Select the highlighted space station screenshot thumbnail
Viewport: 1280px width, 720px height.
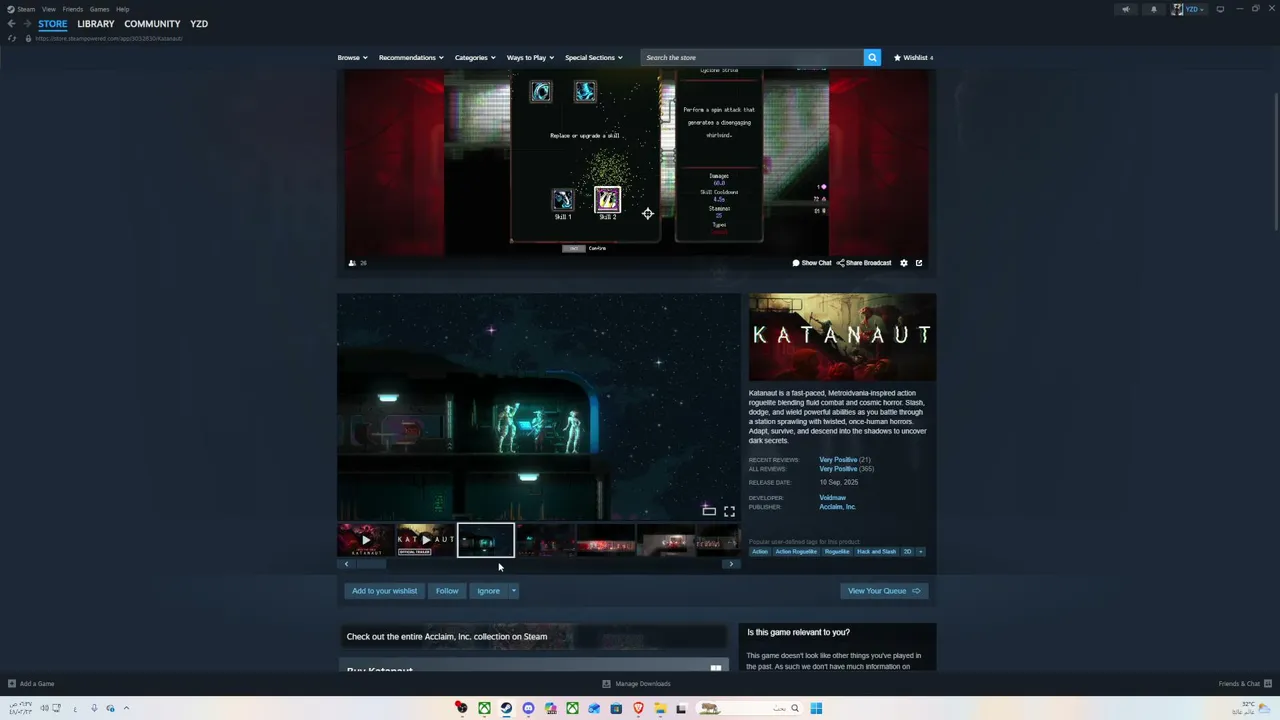486,540
